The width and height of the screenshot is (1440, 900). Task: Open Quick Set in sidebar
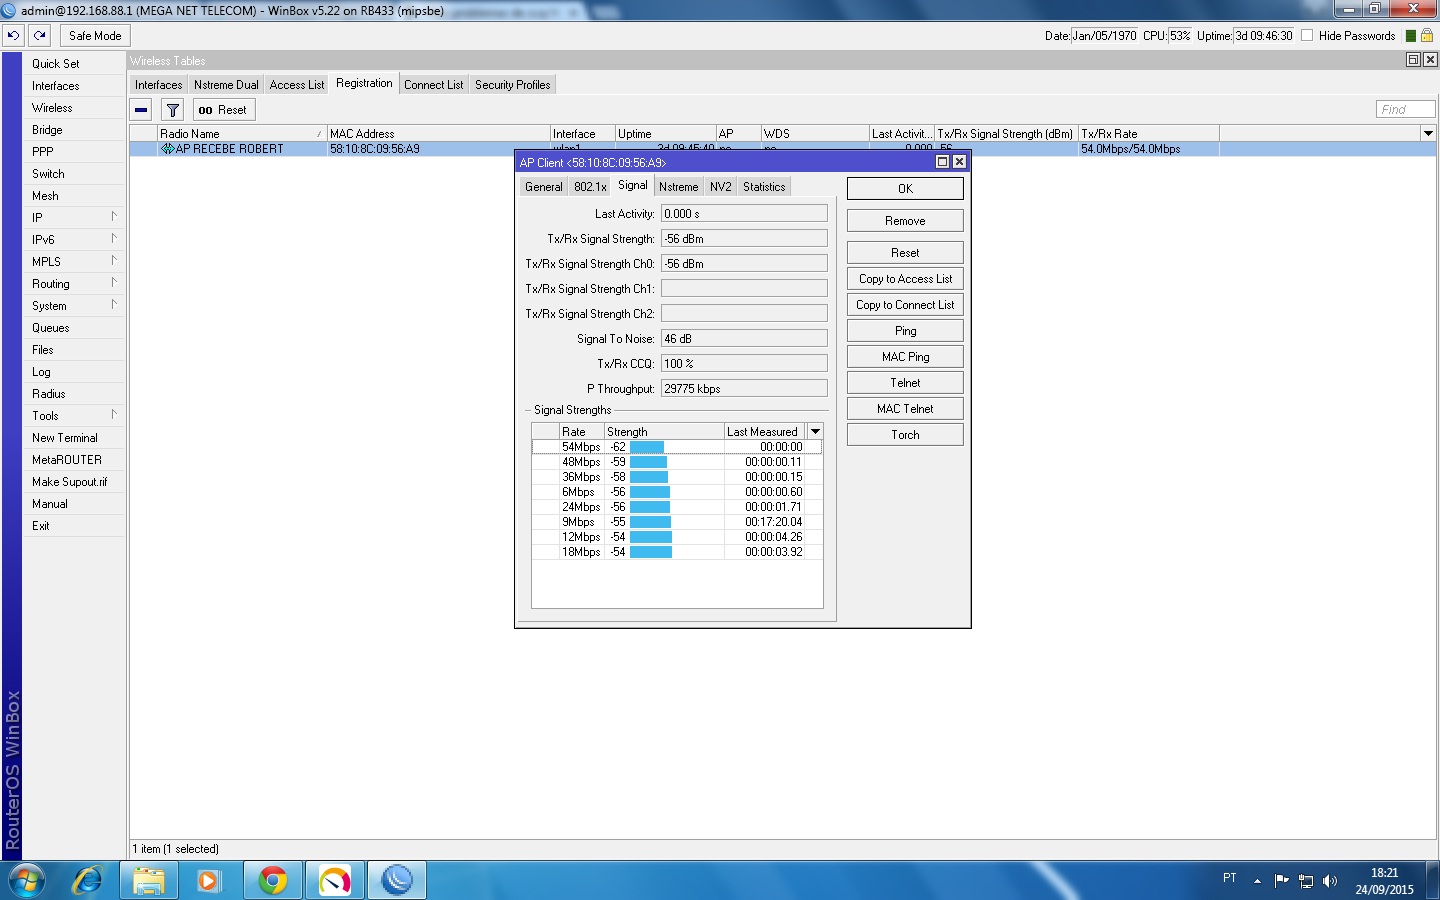55,64
